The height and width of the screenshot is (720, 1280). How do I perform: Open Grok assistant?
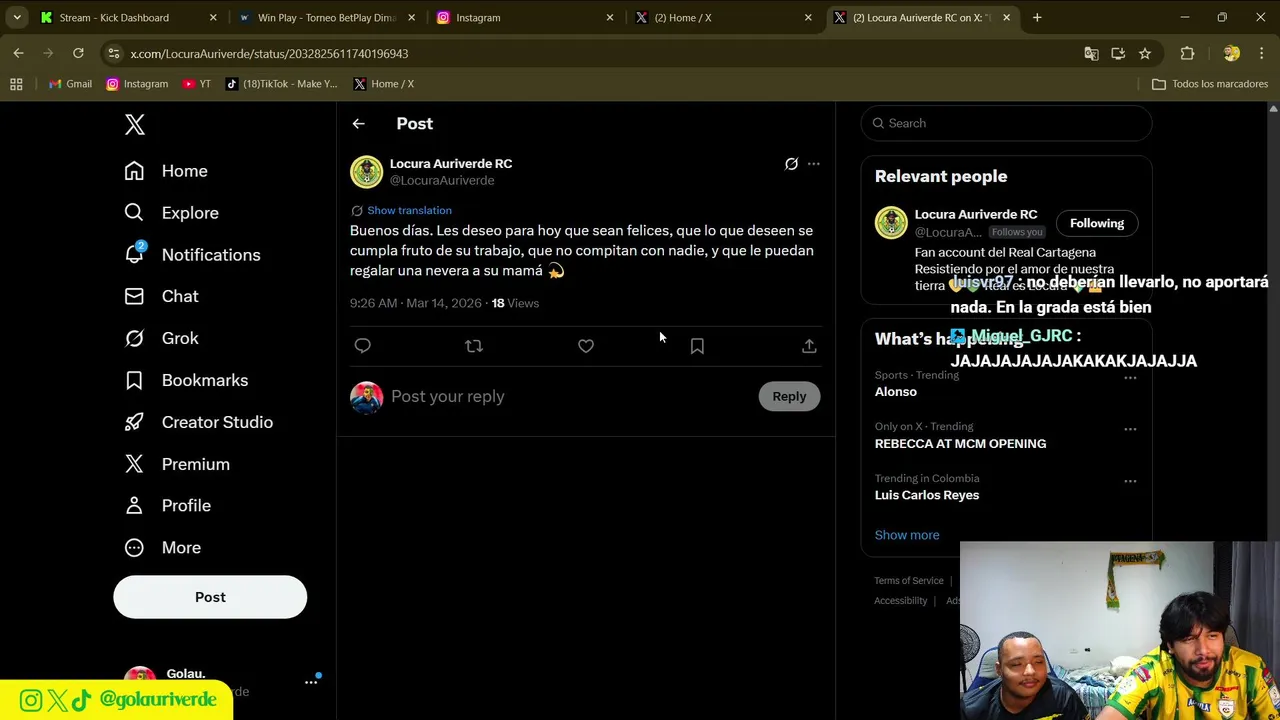click(x=161, y=338)
